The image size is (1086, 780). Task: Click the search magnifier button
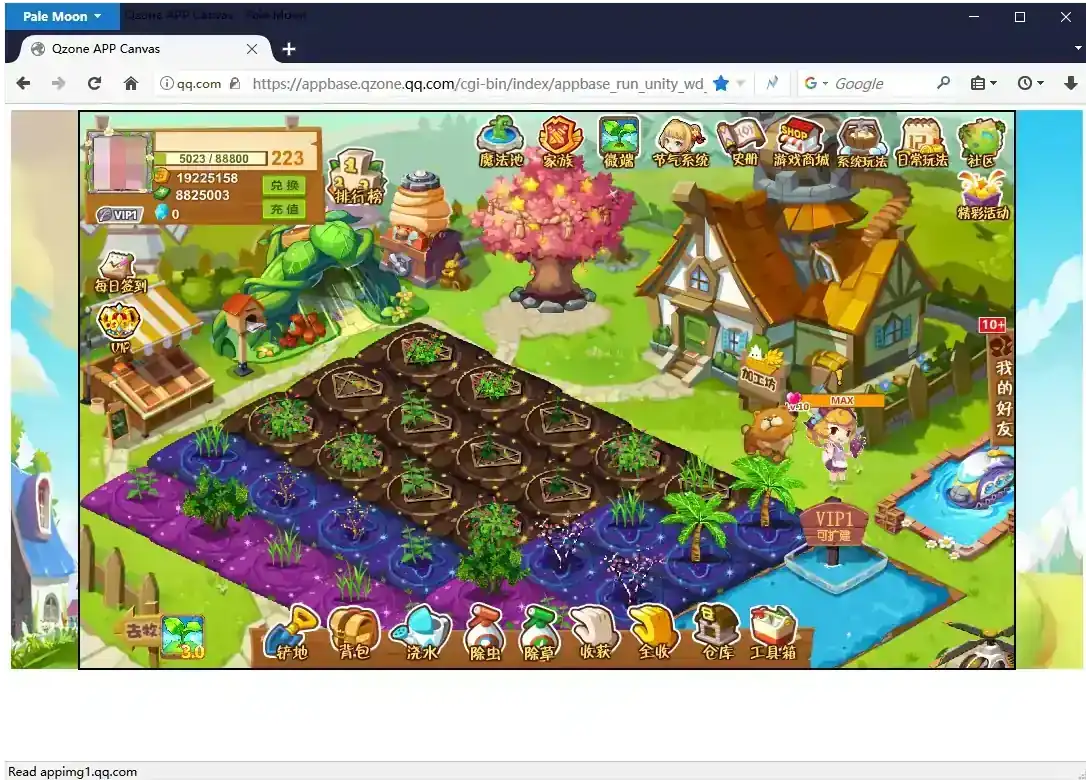[x=943, y=83]
